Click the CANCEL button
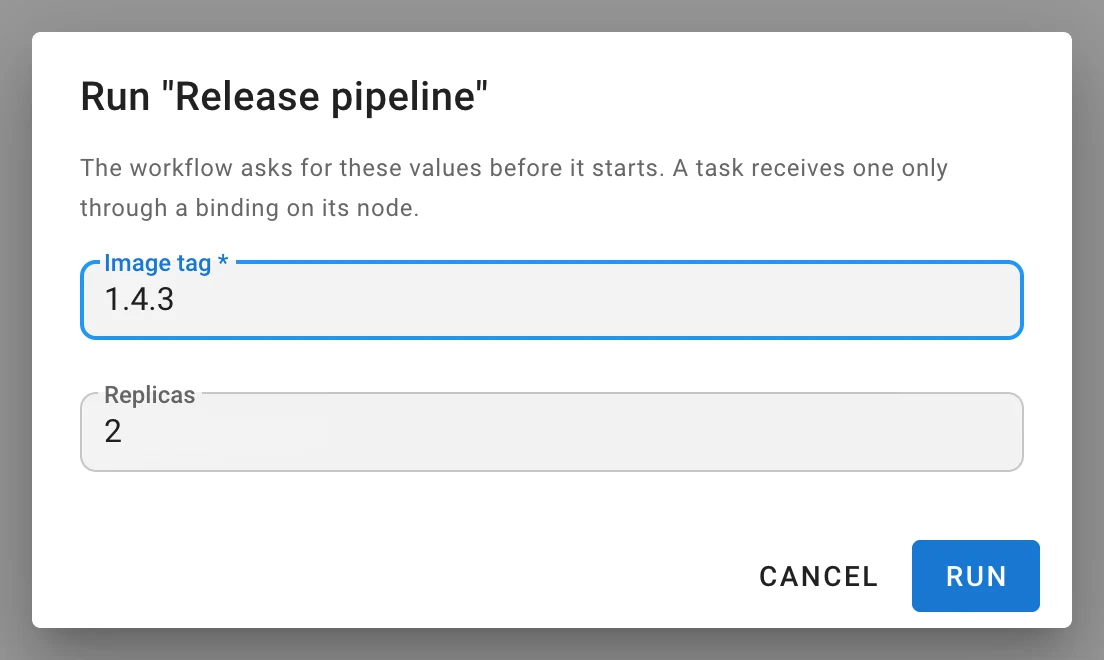Viewport: 1104px width, 660px height. coord(818,575)
